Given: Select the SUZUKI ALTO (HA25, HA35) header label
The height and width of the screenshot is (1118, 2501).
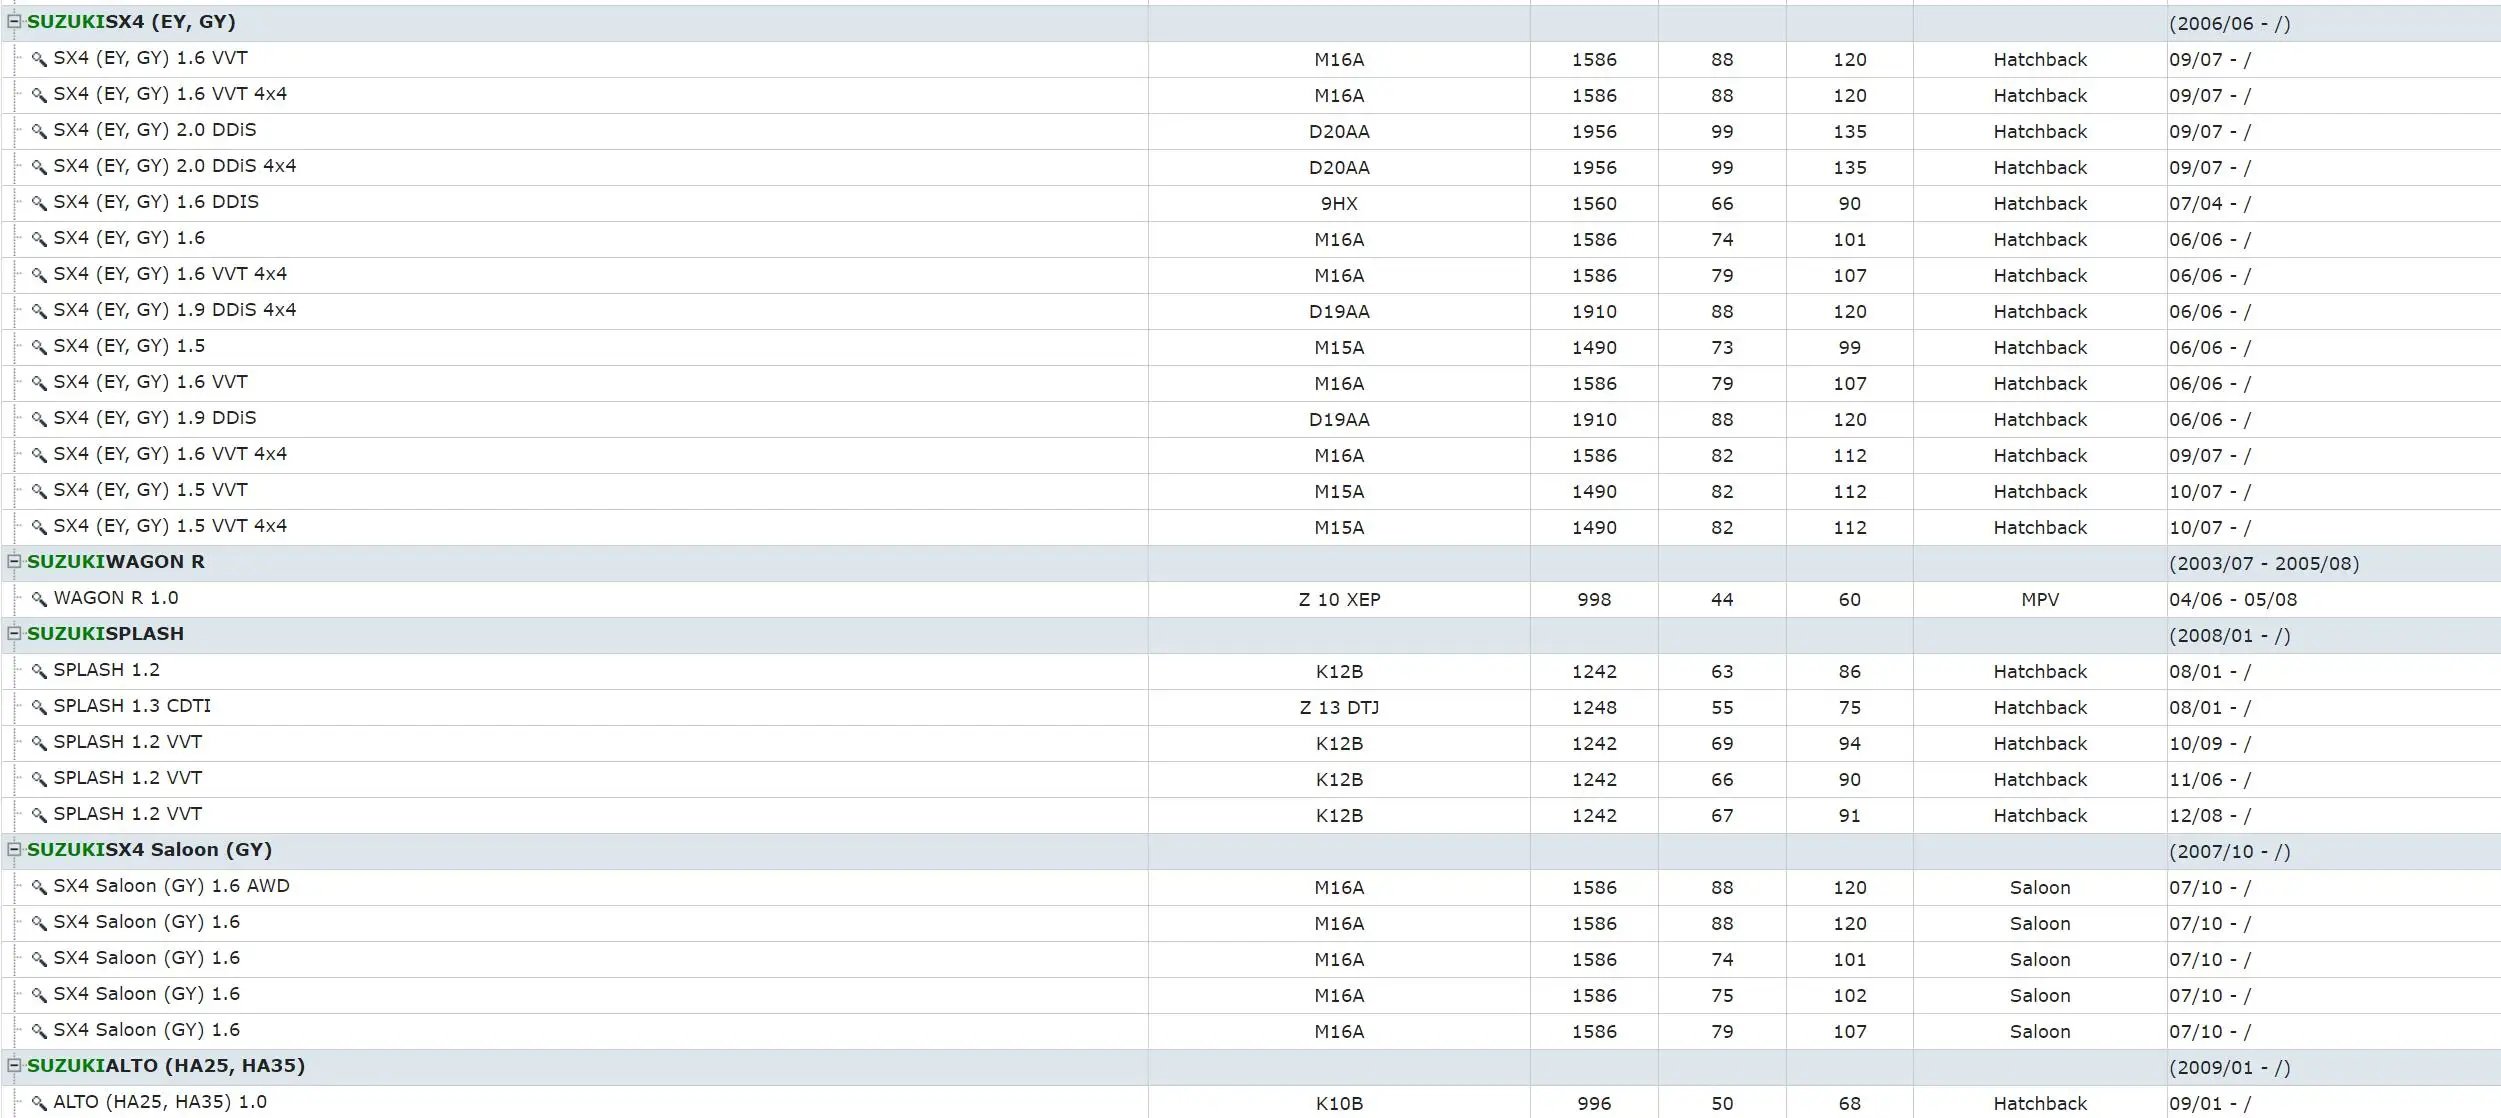Looking at the screenshot, I should coord(166,1066).
